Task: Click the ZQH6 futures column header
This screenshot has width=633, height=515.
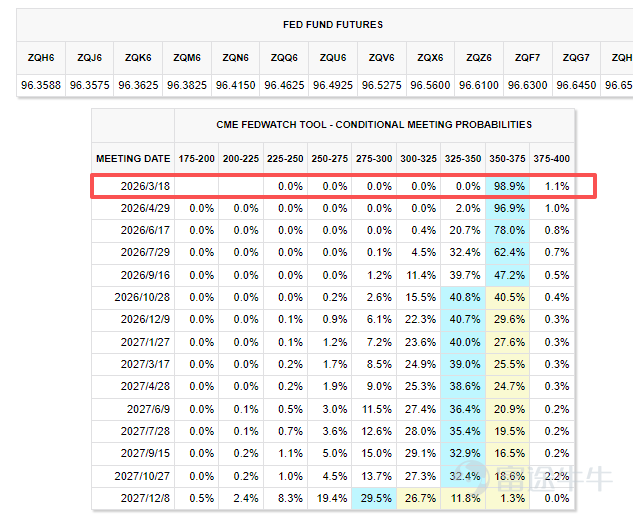Action: pos(41,58)
